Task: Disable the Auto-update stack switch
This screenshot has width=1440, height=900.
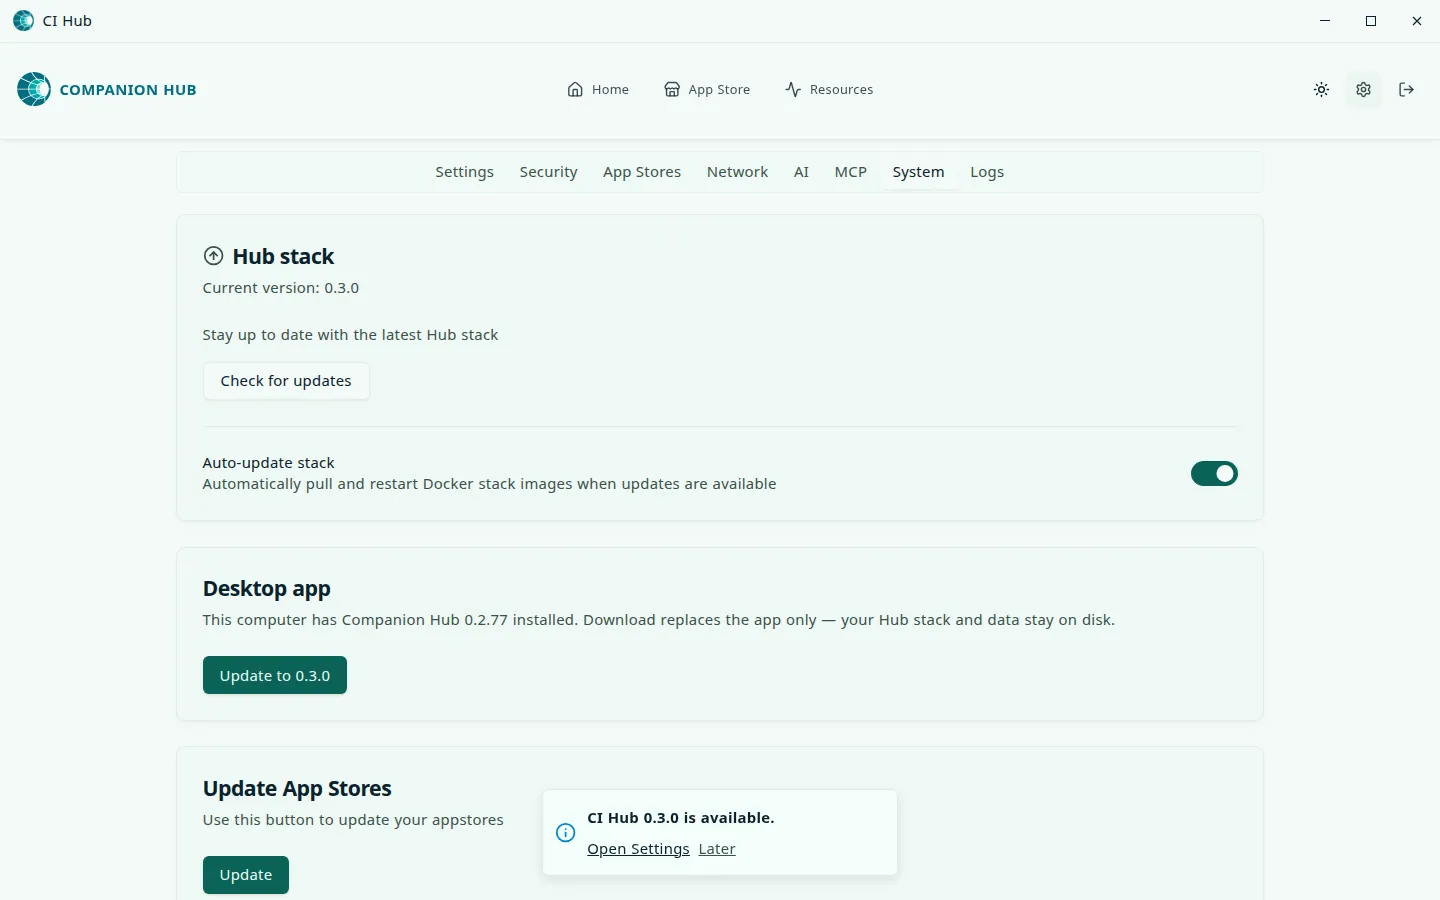Action: (x=1214, y=473)
